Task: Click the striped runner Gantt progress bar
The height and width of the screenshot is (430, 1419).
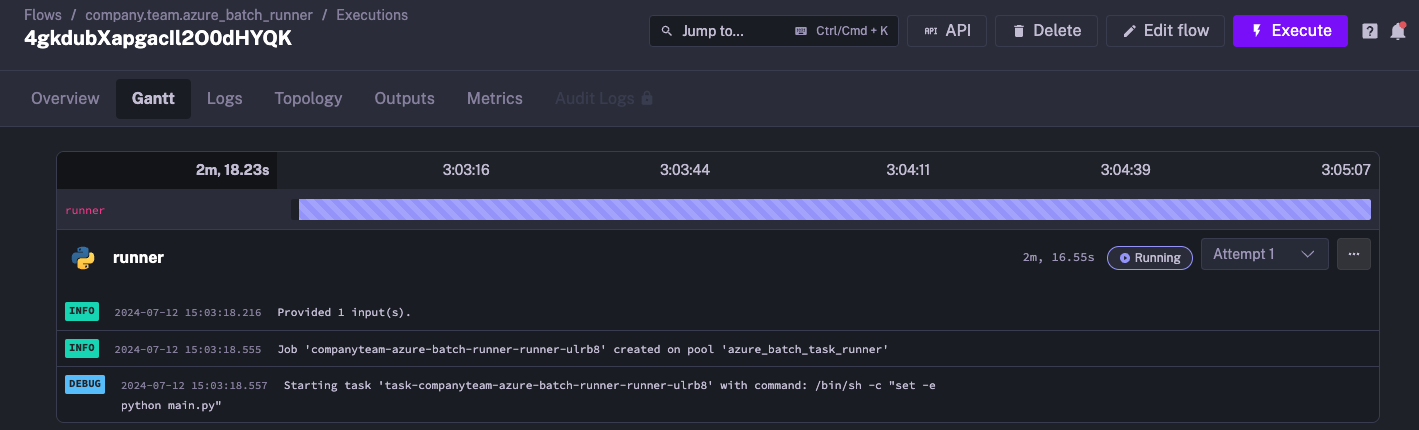Action: pos(833,209)
